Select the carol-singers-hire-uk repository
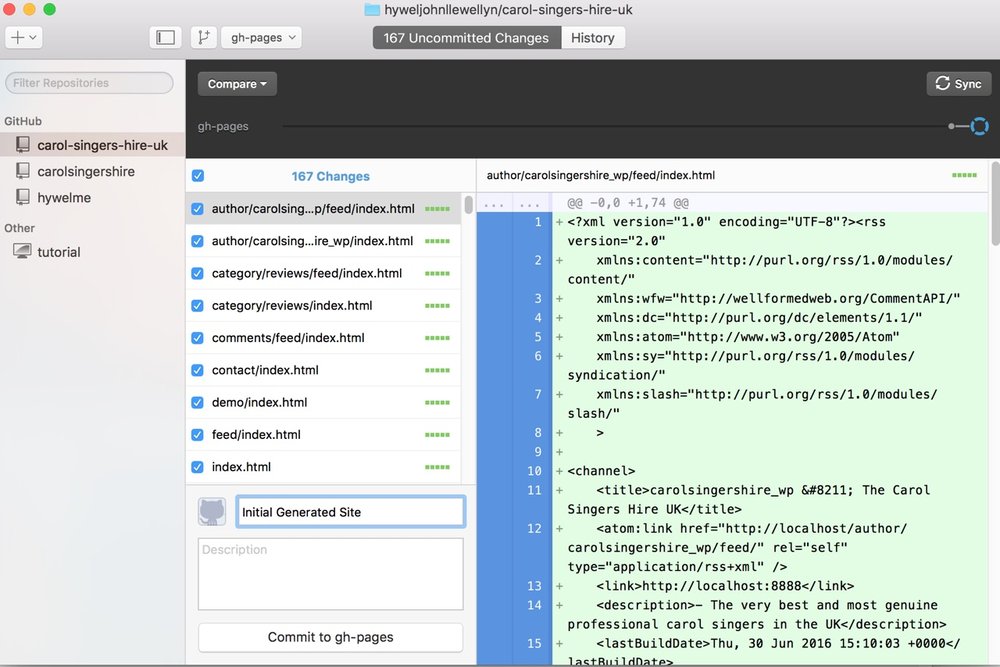The width and height of the screenshot is (1000, 667). pyautogui.click(x=92, y=145)
